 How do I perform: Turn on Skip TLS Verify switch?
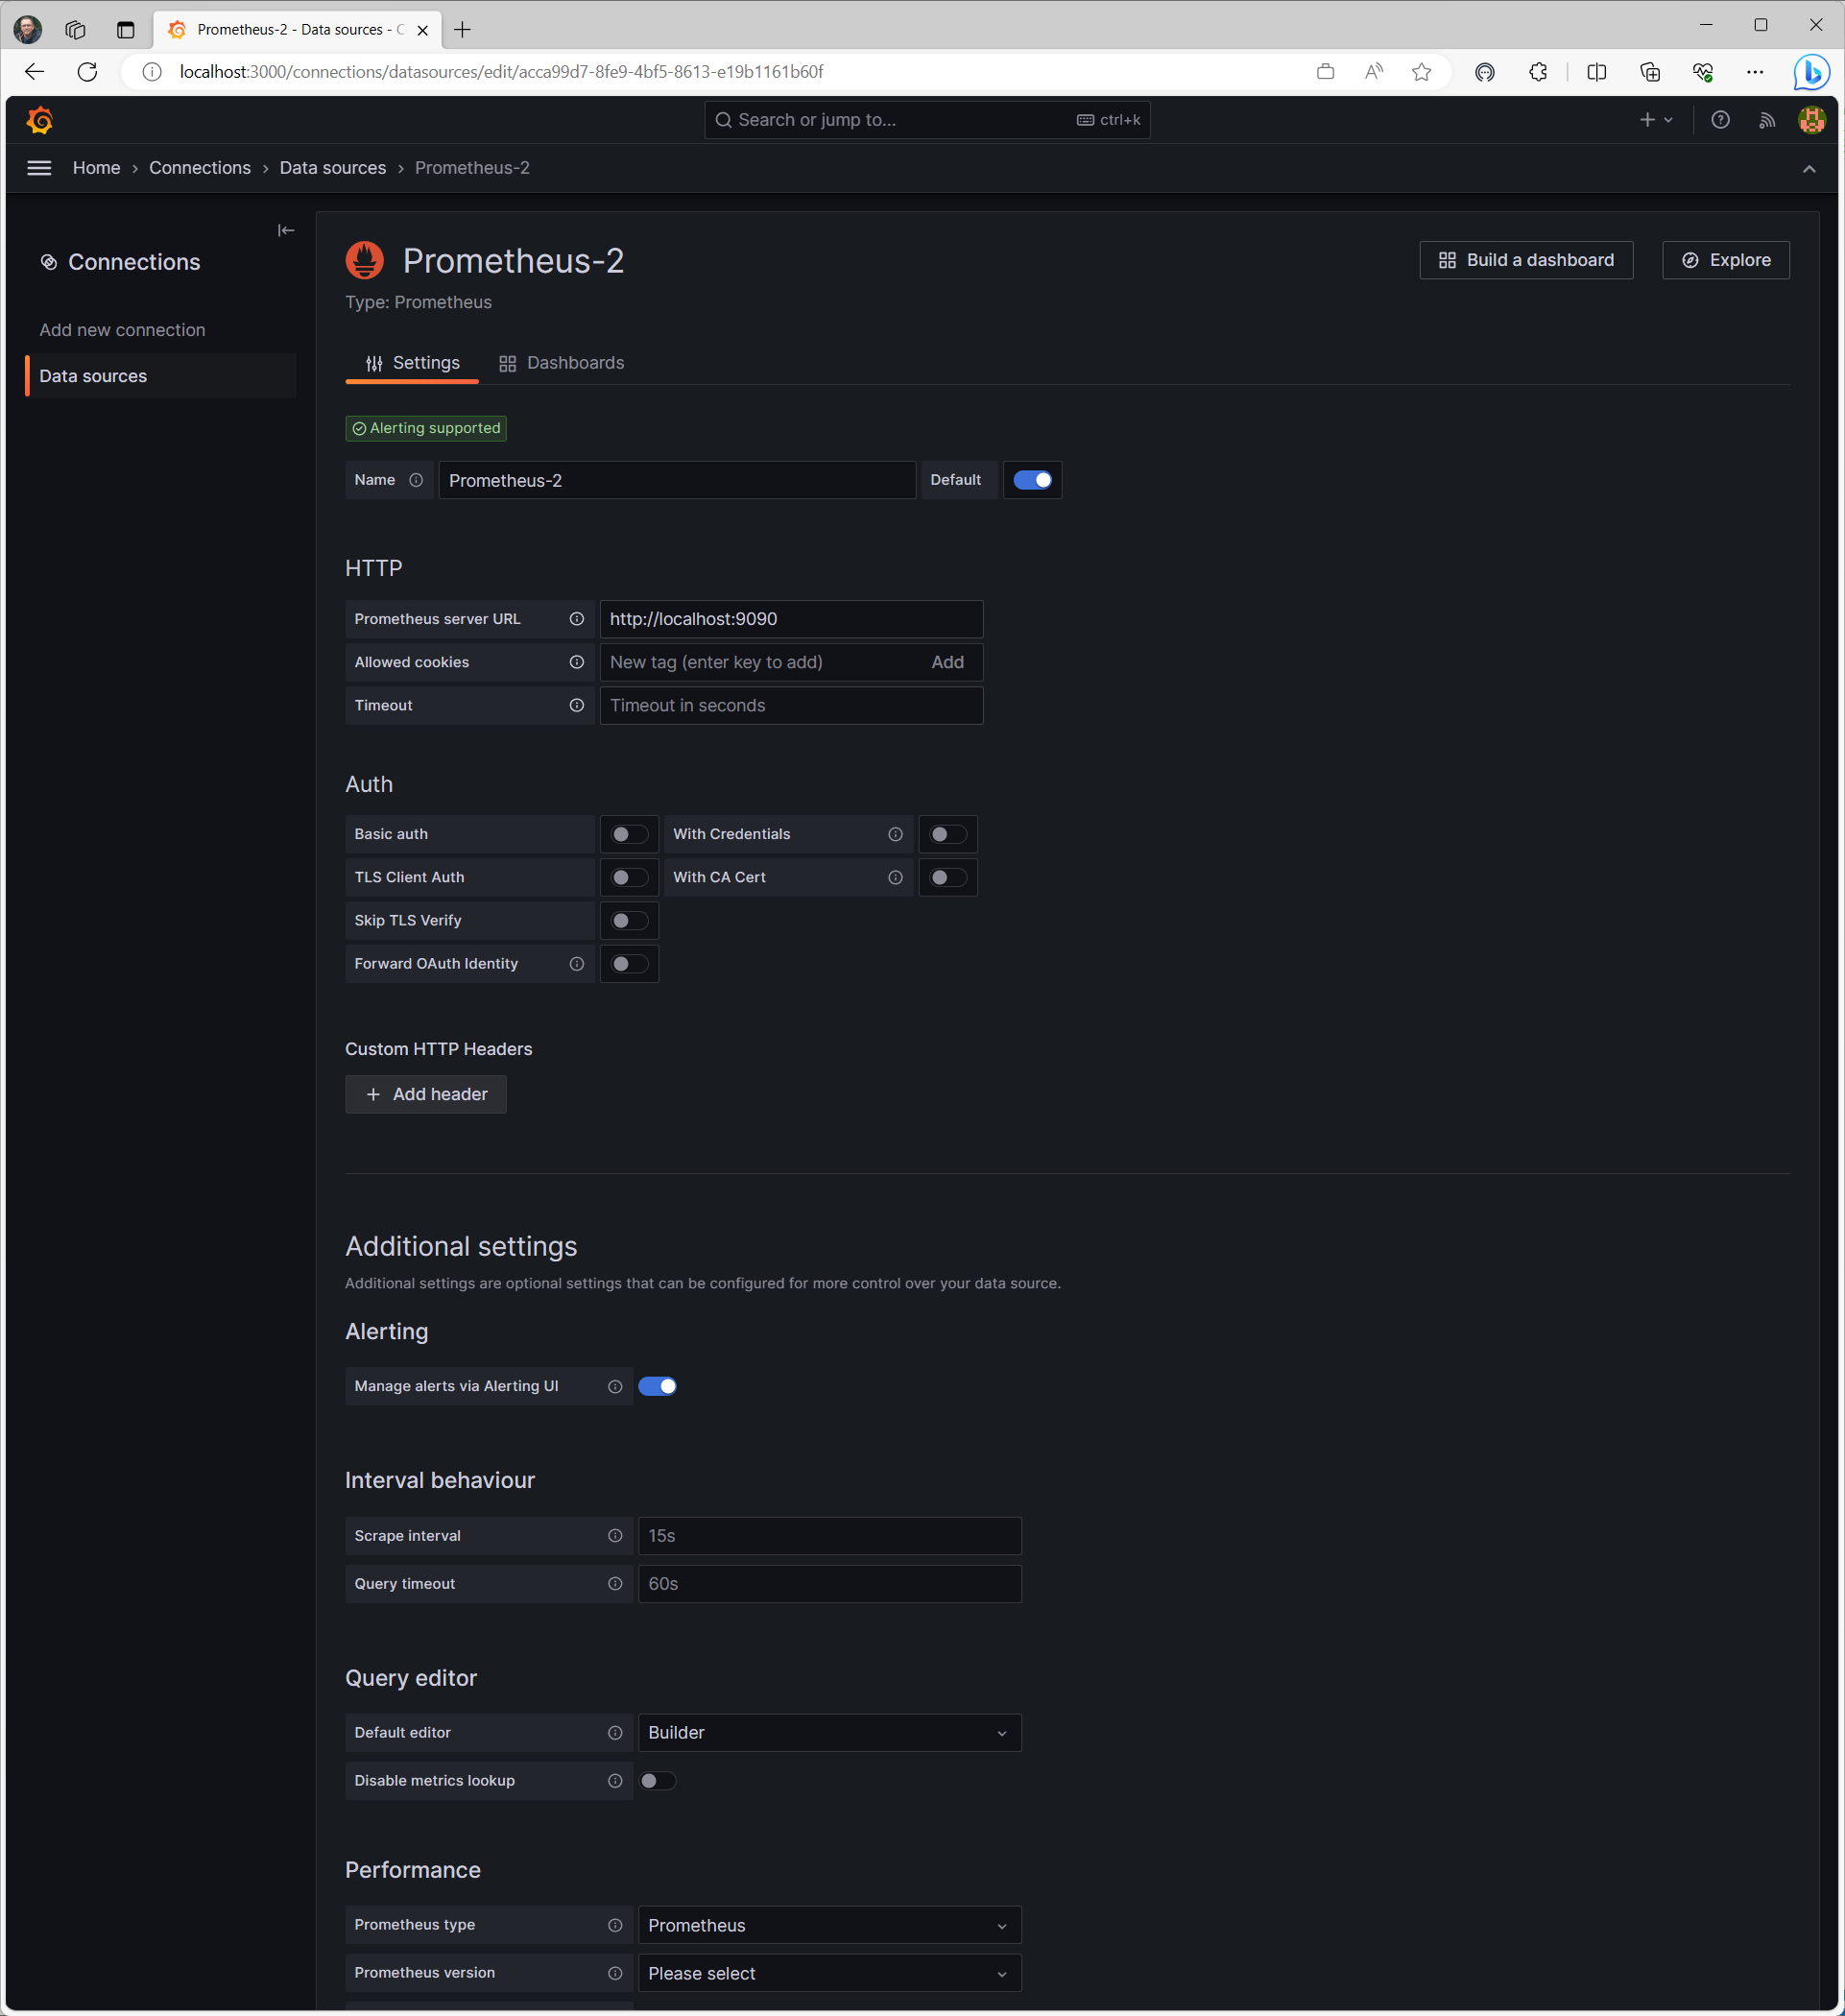[629, 921]
